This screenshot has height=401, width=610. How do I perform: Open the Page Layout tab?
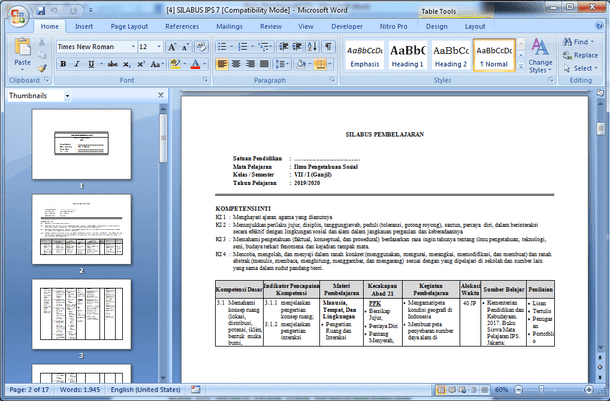129,26
